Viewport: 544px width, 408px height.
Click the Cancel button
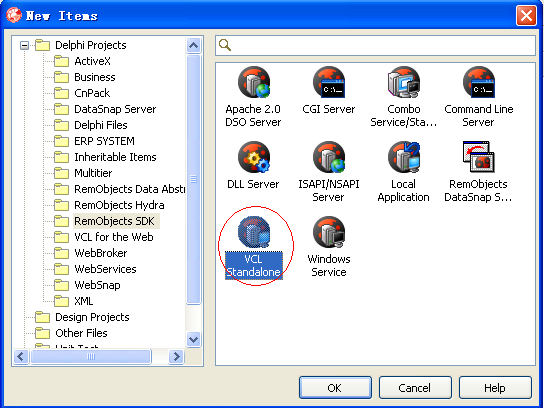pyautogui.click(x=415, y=388)
